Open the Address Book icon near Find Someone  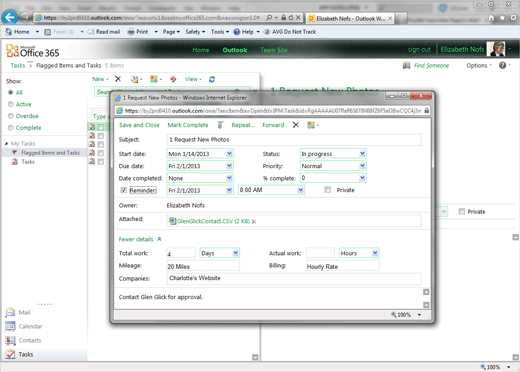[x=406, y=65]
